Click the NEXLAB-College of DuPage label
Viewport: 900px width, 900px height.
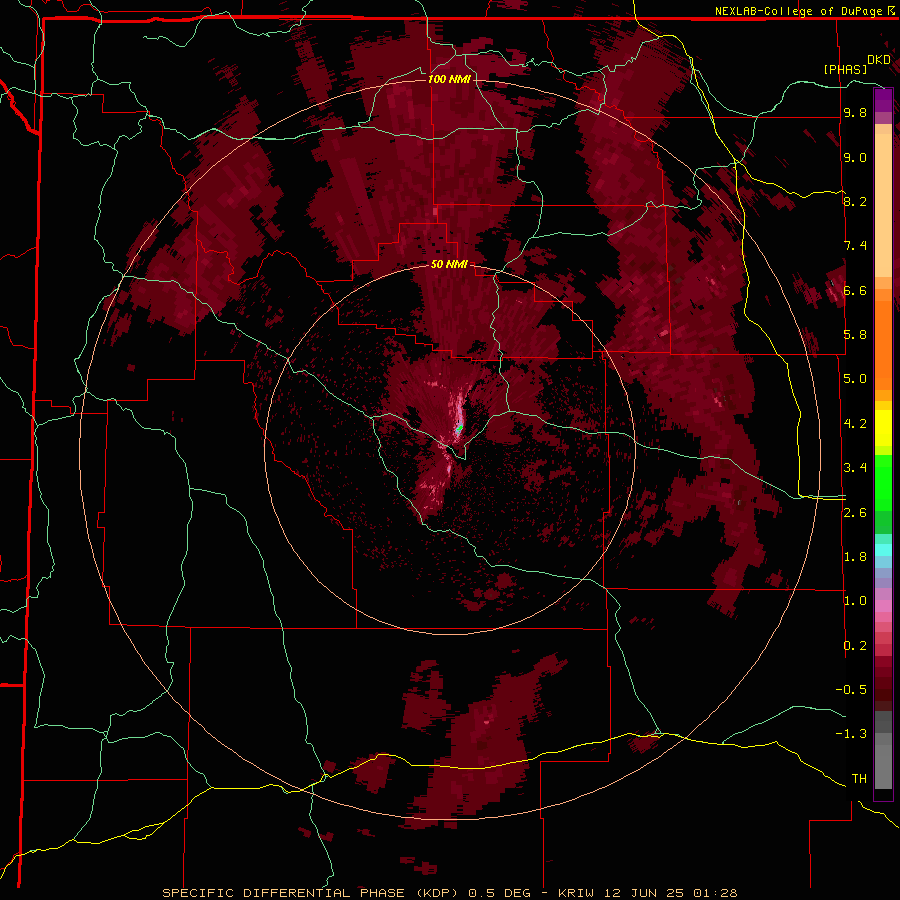[797, 11]
